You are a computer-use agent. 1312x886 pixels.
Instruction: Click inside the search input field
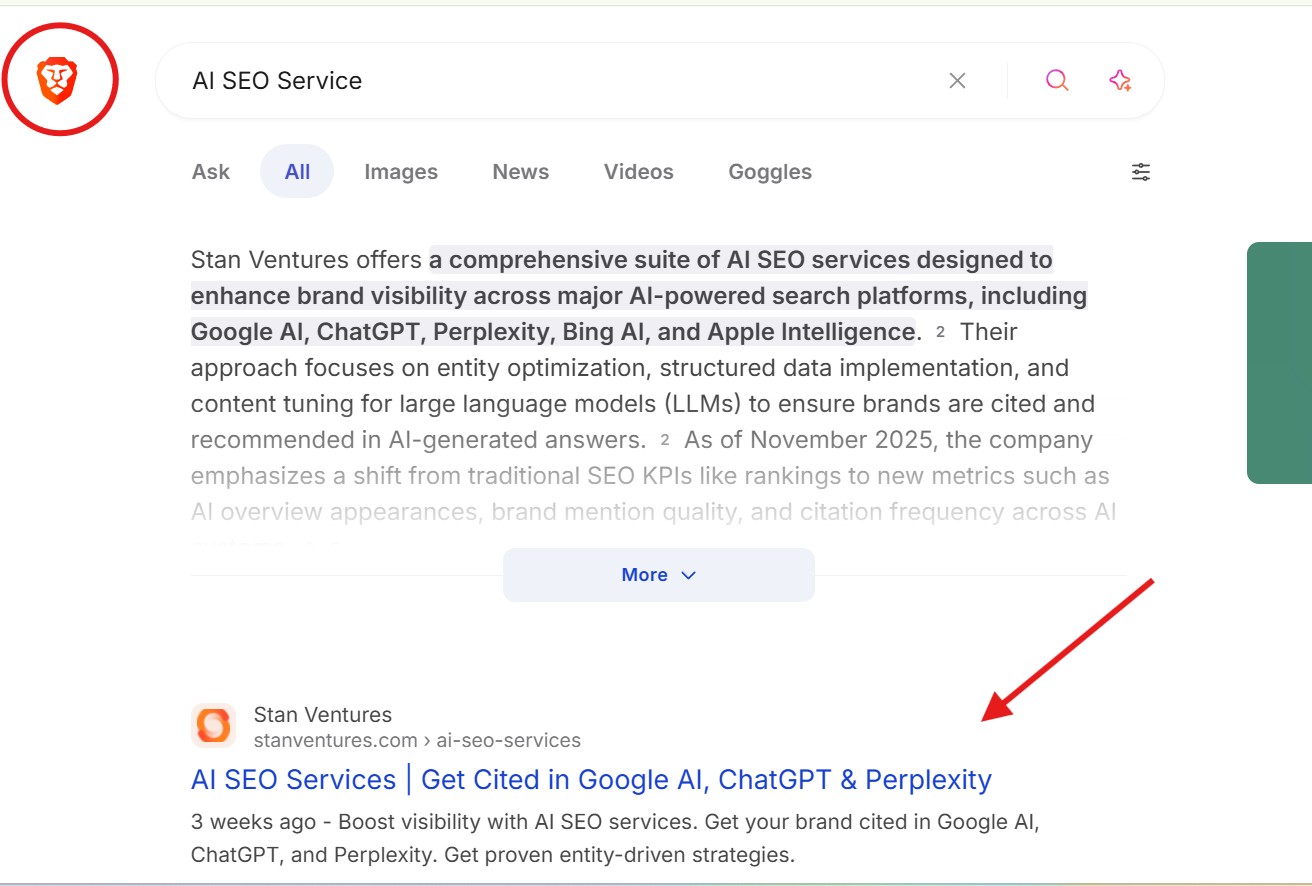[x=500, y=80]
